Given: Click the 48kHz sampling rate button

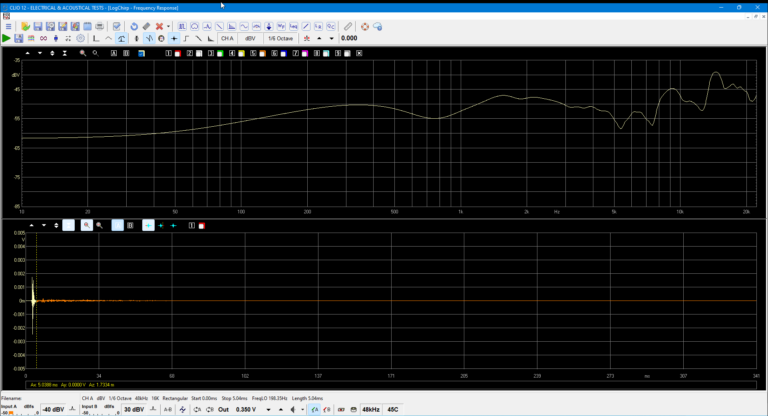Looking at the screenshot, I should [x=370, y=409].
